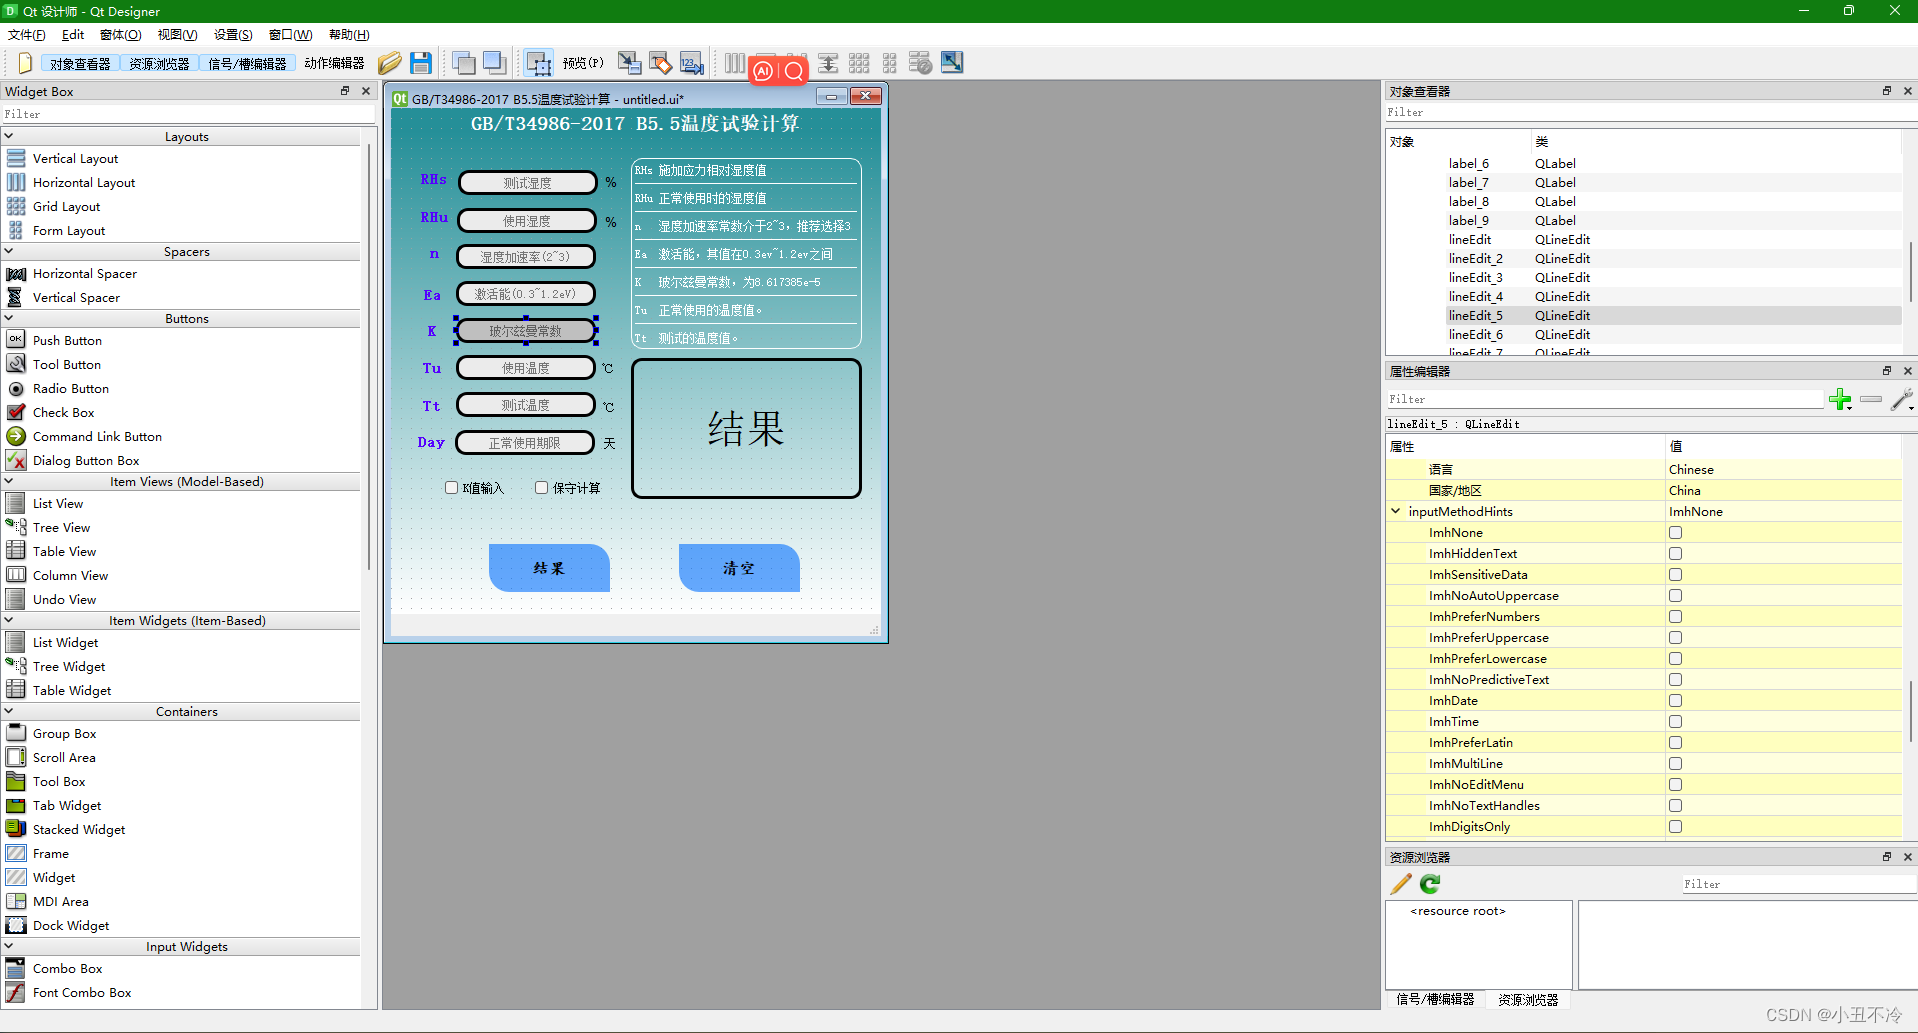Enable the ImhMultiLine checkbox
Screen dimensions: 1918x1033
(x=1675, y=764)
